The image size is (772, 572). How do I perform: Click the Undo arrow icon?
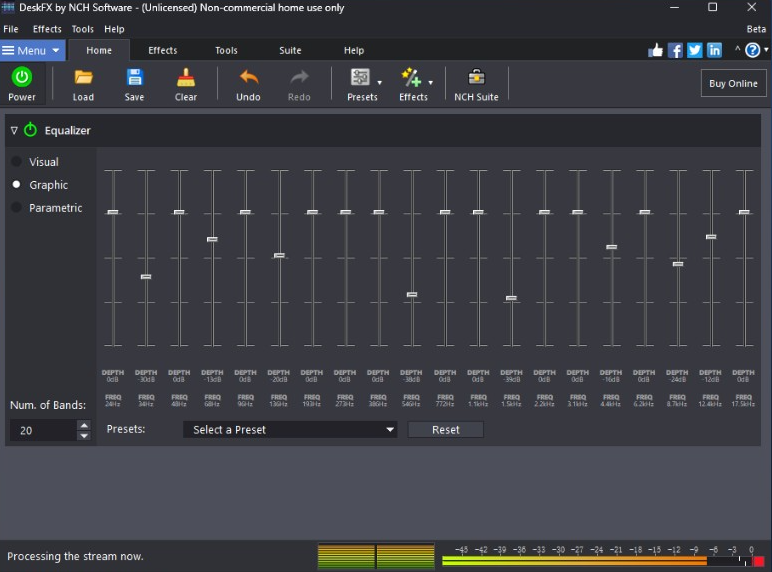coord(248,77)
